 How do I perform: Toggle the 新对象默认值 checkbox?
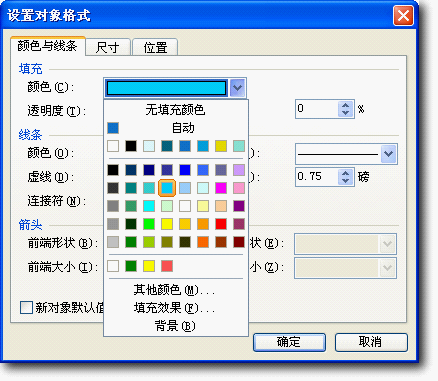click(26, 307)
